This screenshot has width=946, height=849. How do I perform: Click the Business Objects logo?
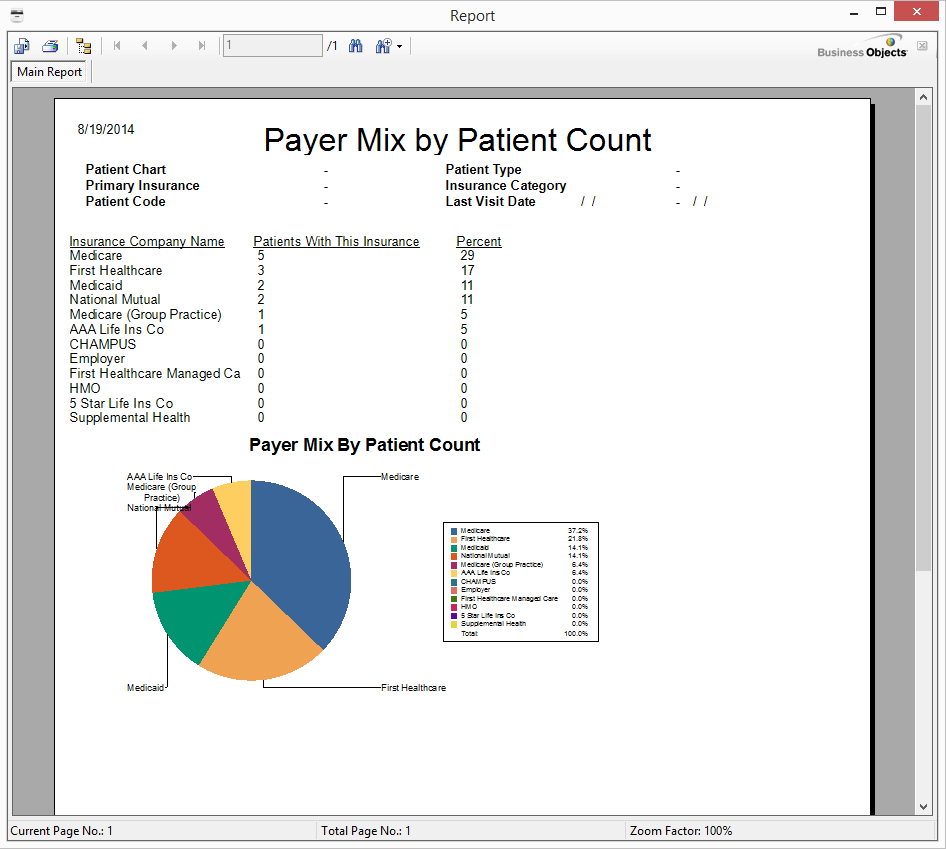pyautogui.click(x=861, y=50)
